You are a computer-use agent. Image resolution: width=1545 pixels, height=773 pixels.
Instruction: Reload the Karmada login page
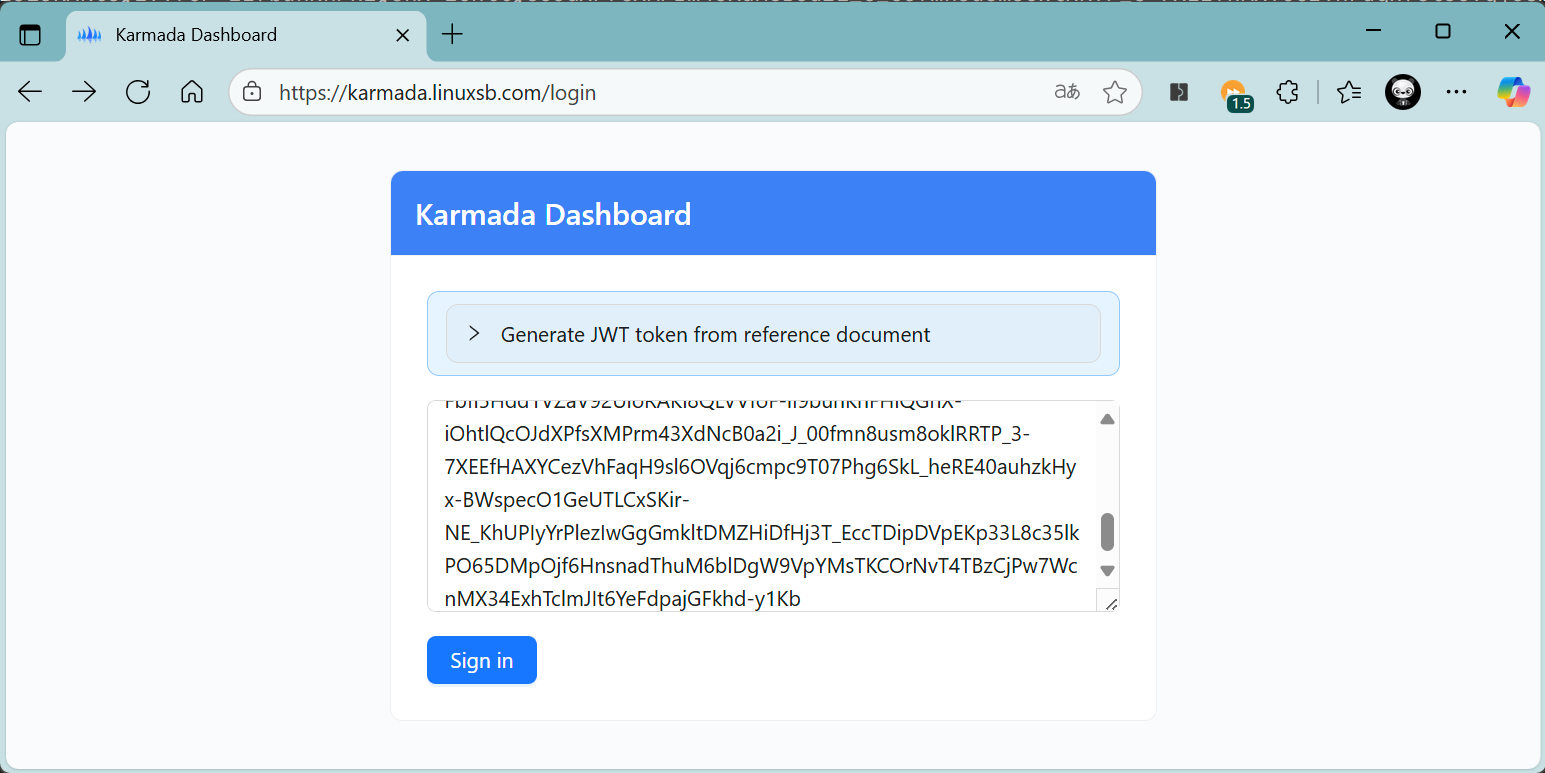pos(138,93)
